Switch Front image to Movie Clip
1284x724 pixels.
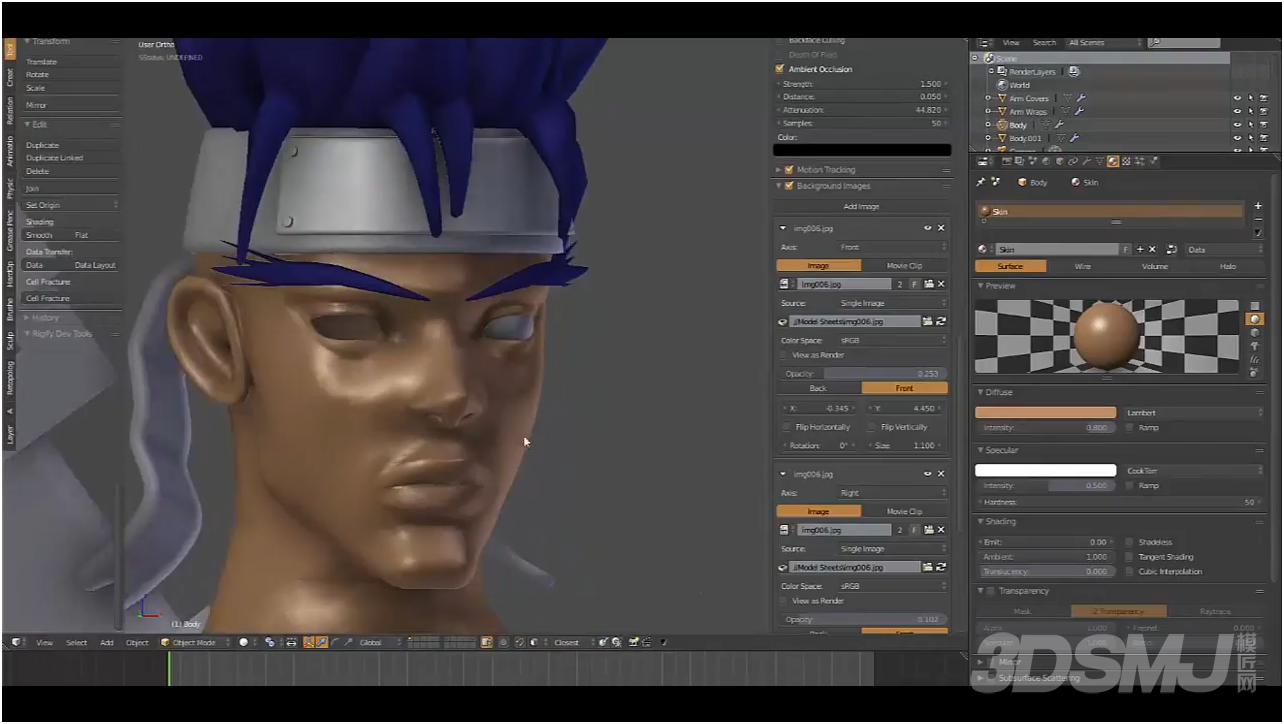click(x=905, y=266)
